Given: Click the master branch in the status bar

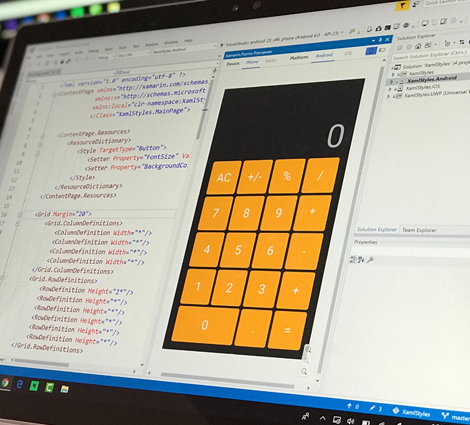Looking at the screenshot, I should pos(456,417).
